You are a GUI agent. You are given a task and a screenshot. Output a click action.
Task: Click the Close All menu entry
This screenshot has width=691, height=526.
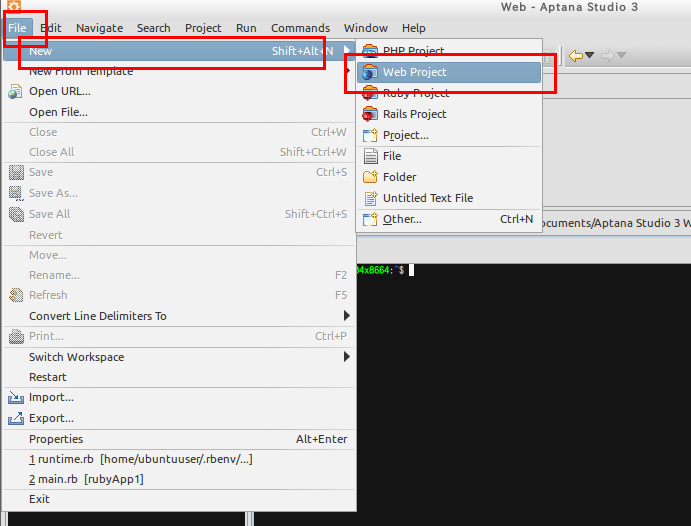coord(178,152)
